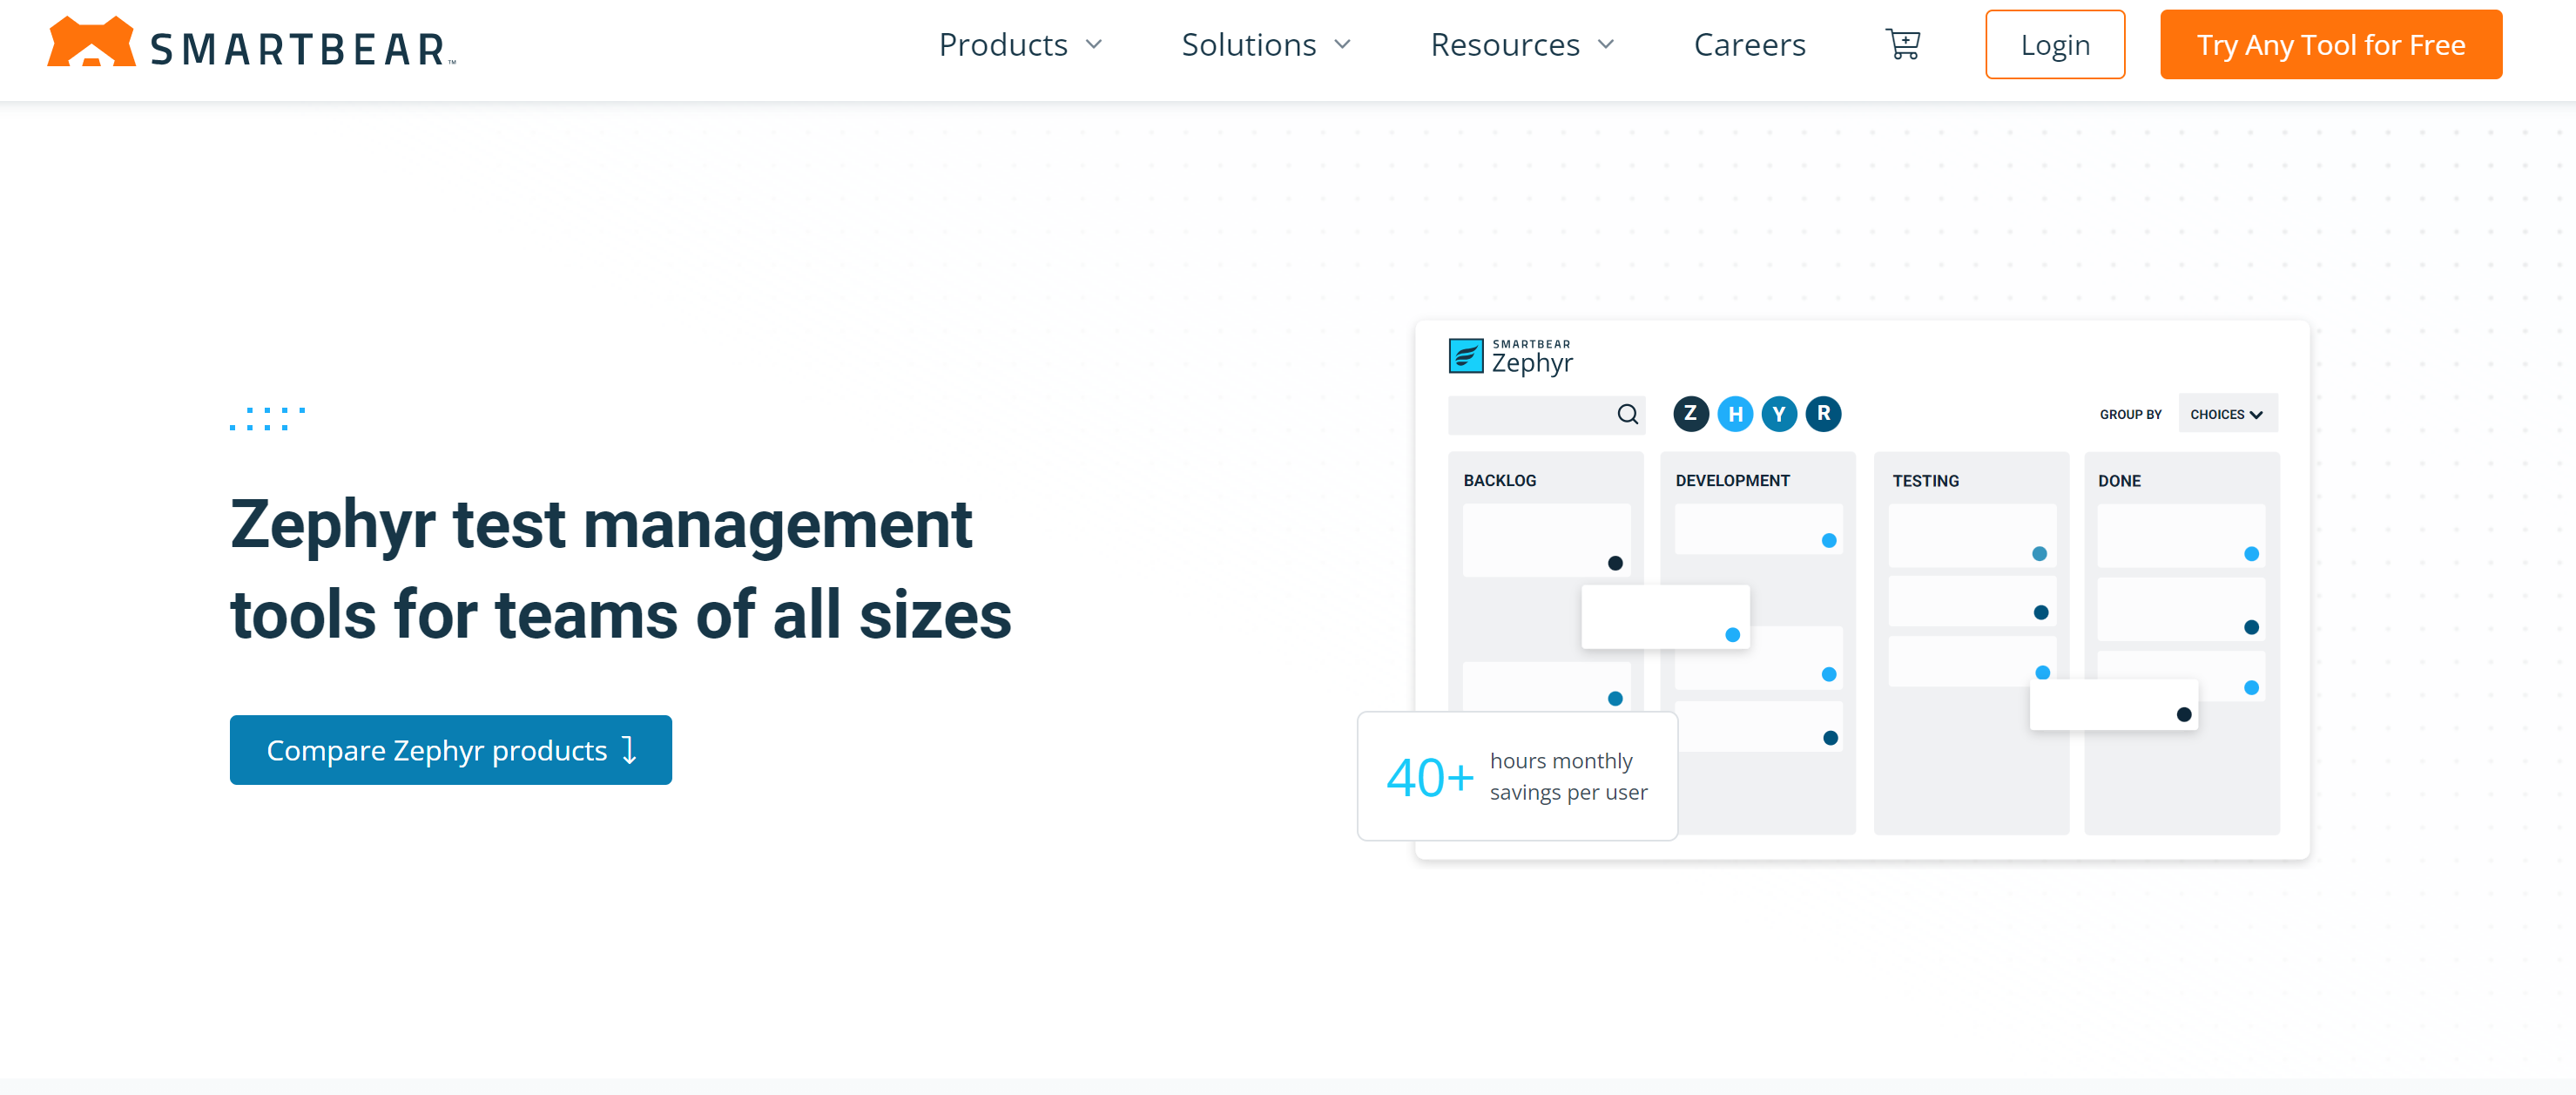This screenshot has width=2576, height=1095.
Task: Click the Compare Zephyr products button
Action: coord(450,750)
